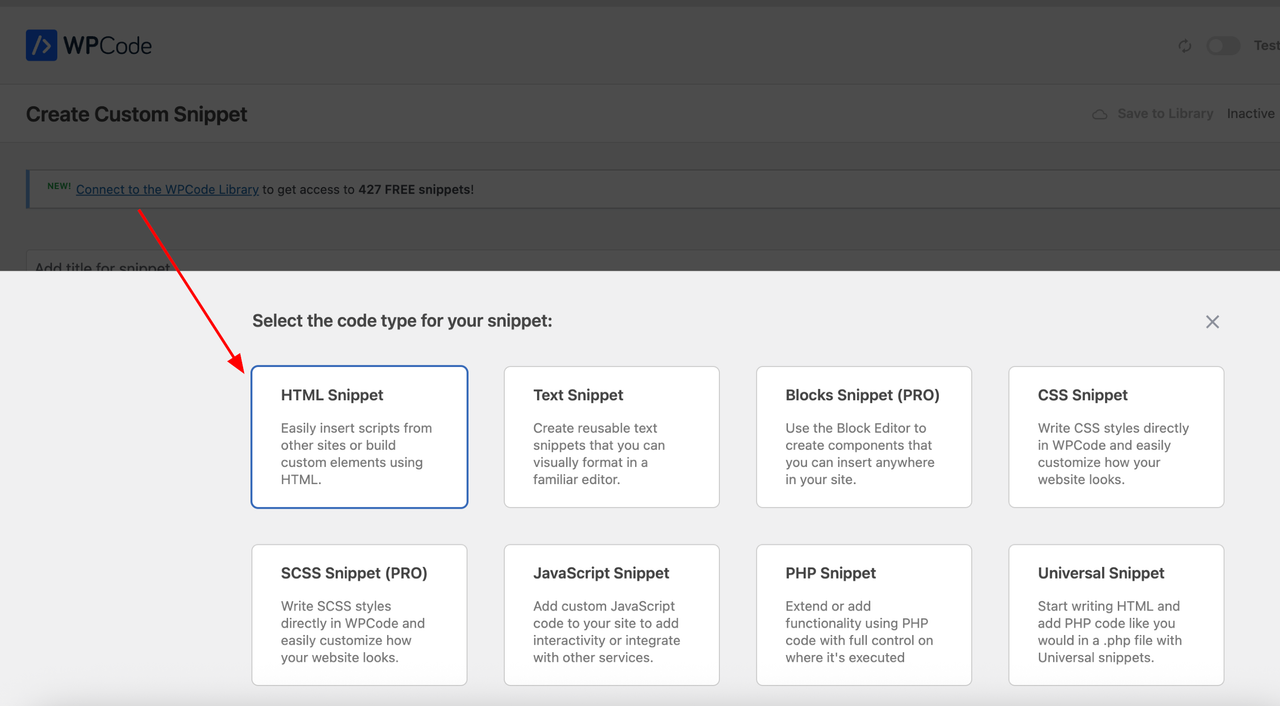Choose the SCSS Snippet (PRO) card
The image size is (1280, 706).
click(x=359, y=614)
